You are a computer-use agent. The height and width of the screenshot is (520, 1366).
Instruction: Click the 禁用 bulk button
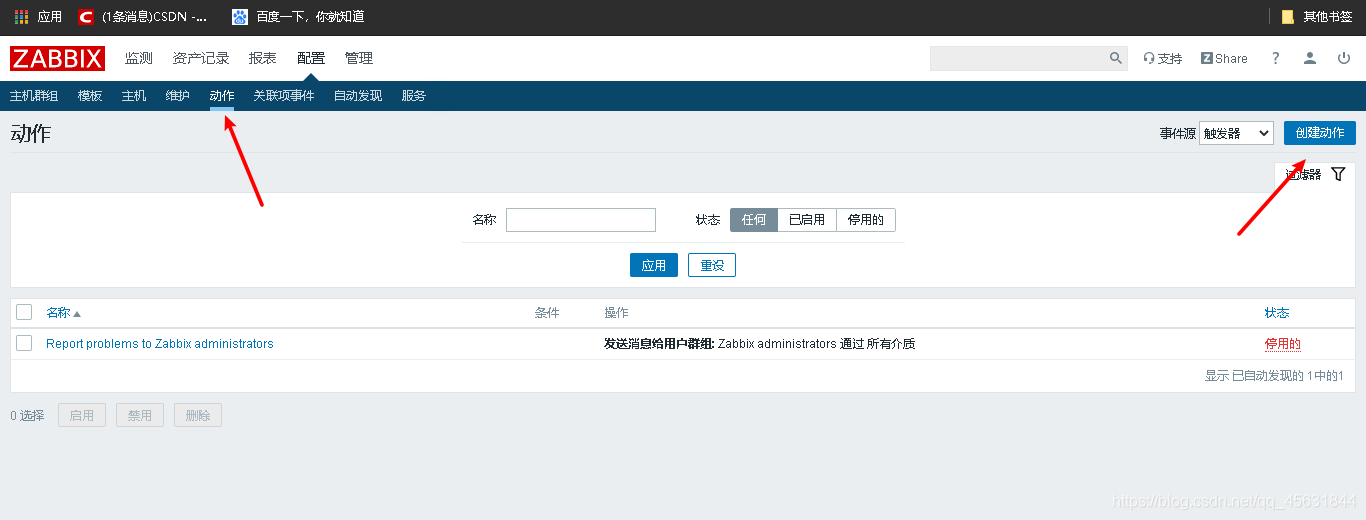click(x=140, y=415)
